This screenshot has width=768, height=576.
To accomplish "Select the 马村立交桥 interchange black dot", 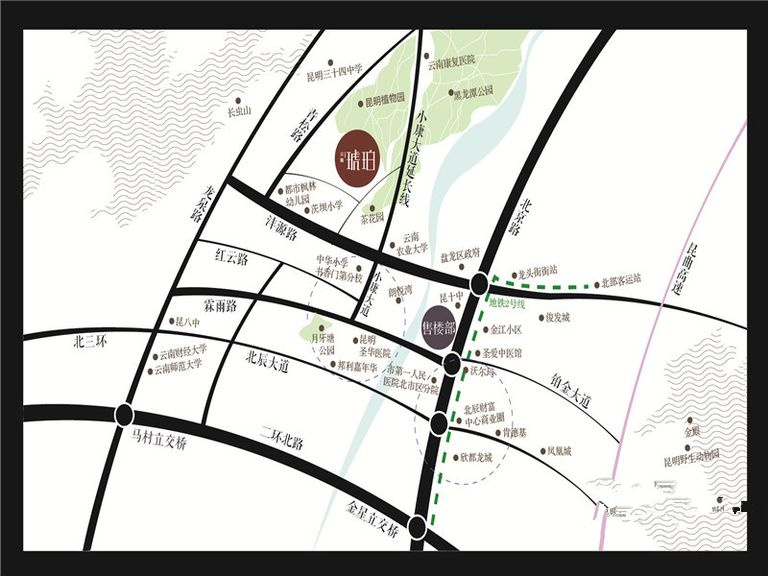I will coord(124,413).
